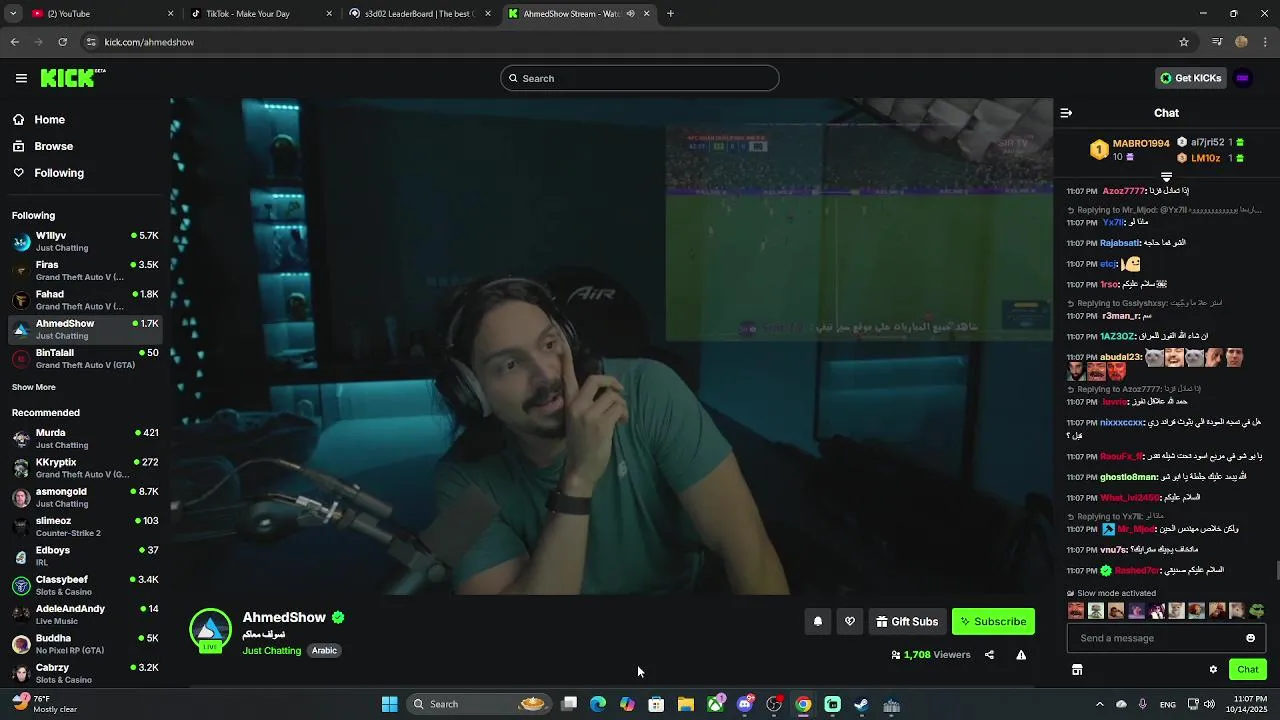Image resolution: width=1280 pixels, height=720 pixels.
Task: Open the Microsoft Store taskbar icon
Action: [656, 704]
